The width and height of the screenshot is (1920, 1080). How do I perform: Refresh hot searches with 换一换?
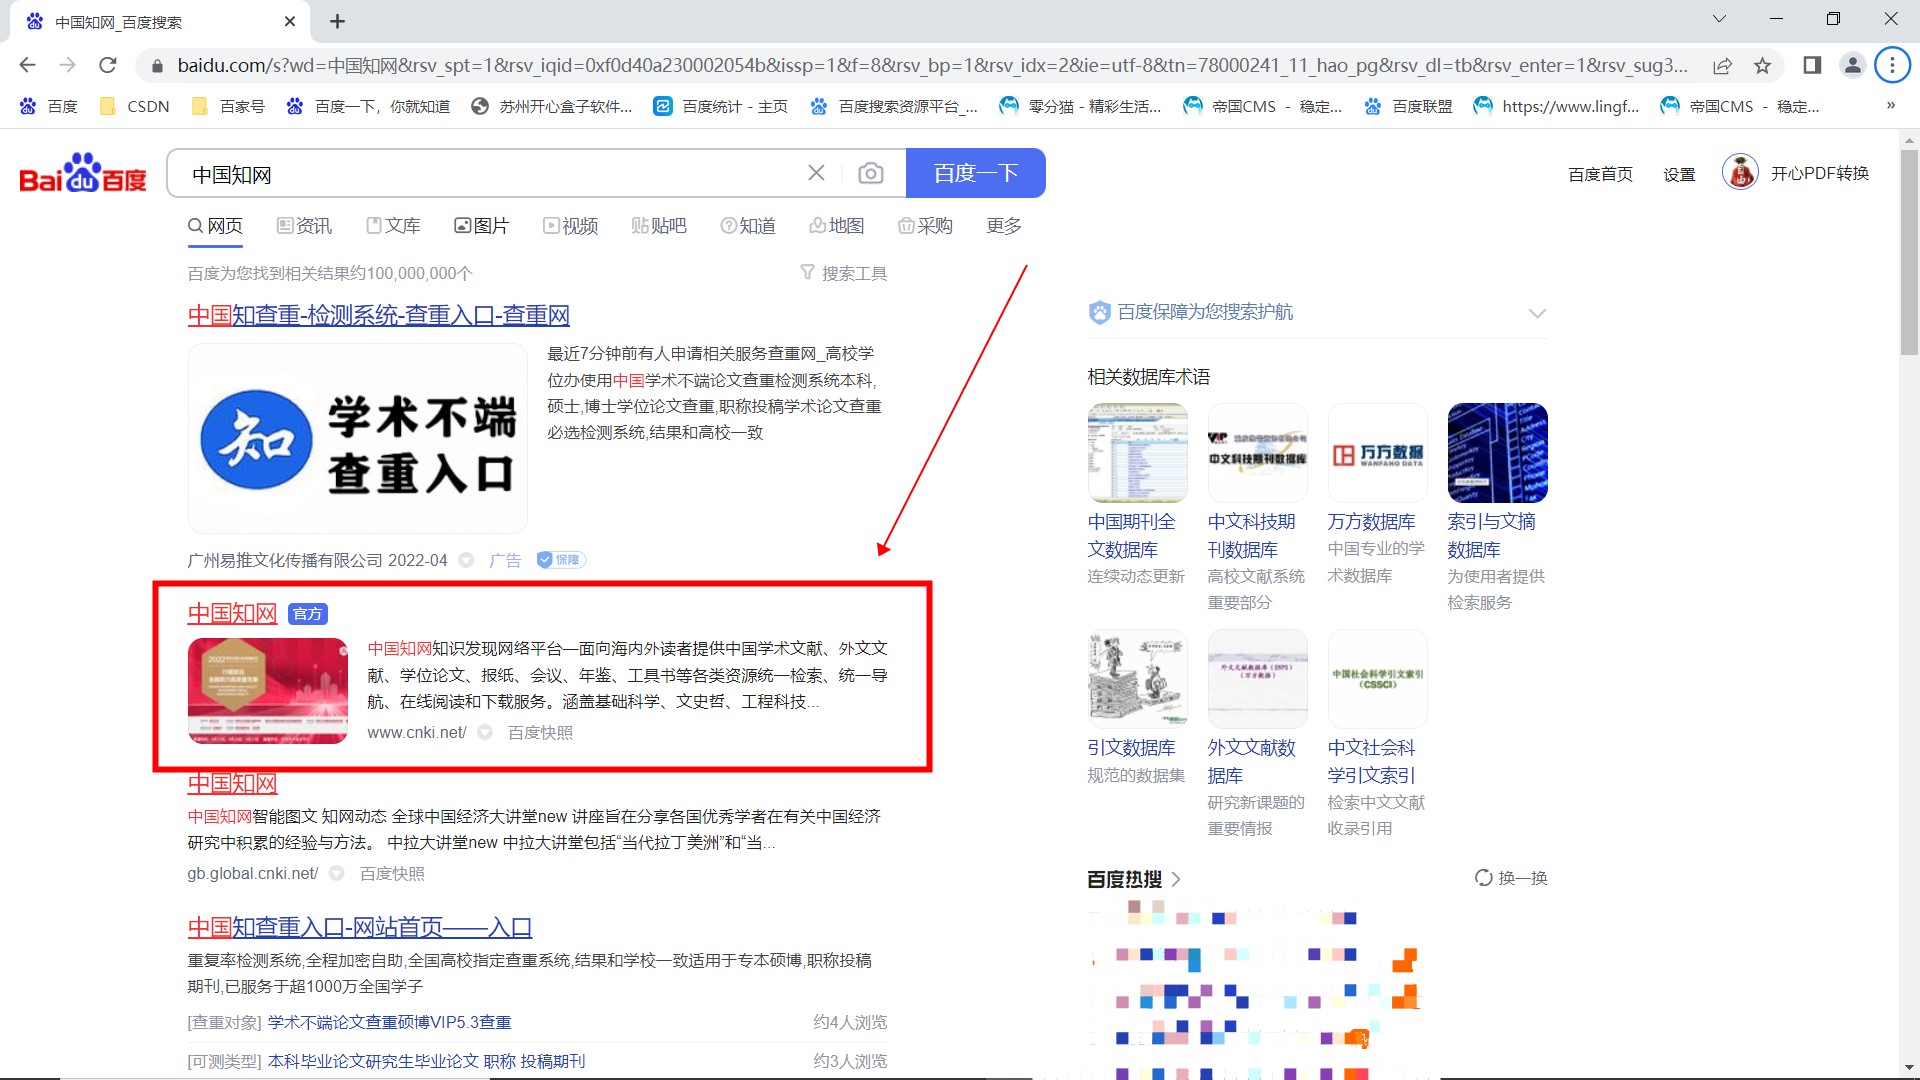click(1511, 878)
